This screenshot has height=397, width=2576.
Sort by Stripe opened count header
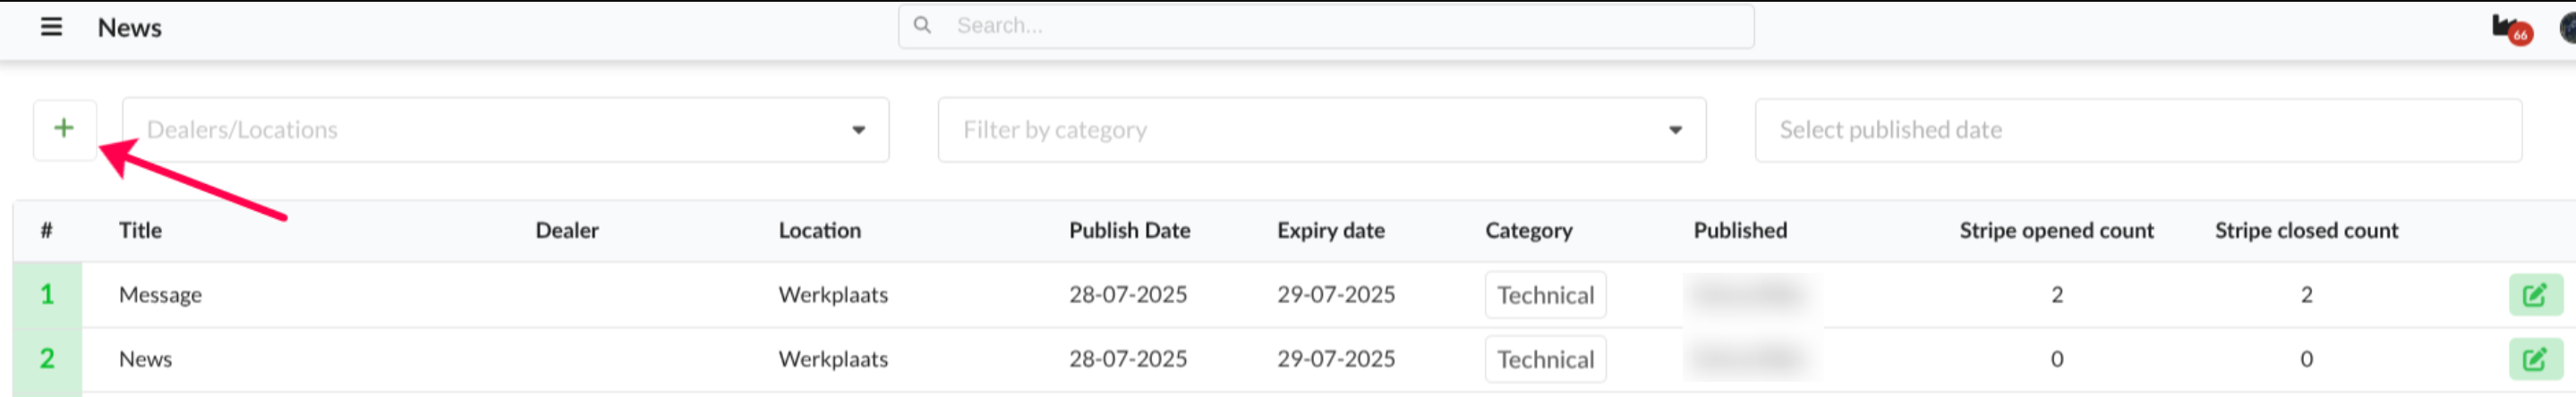pos(2056,230)
